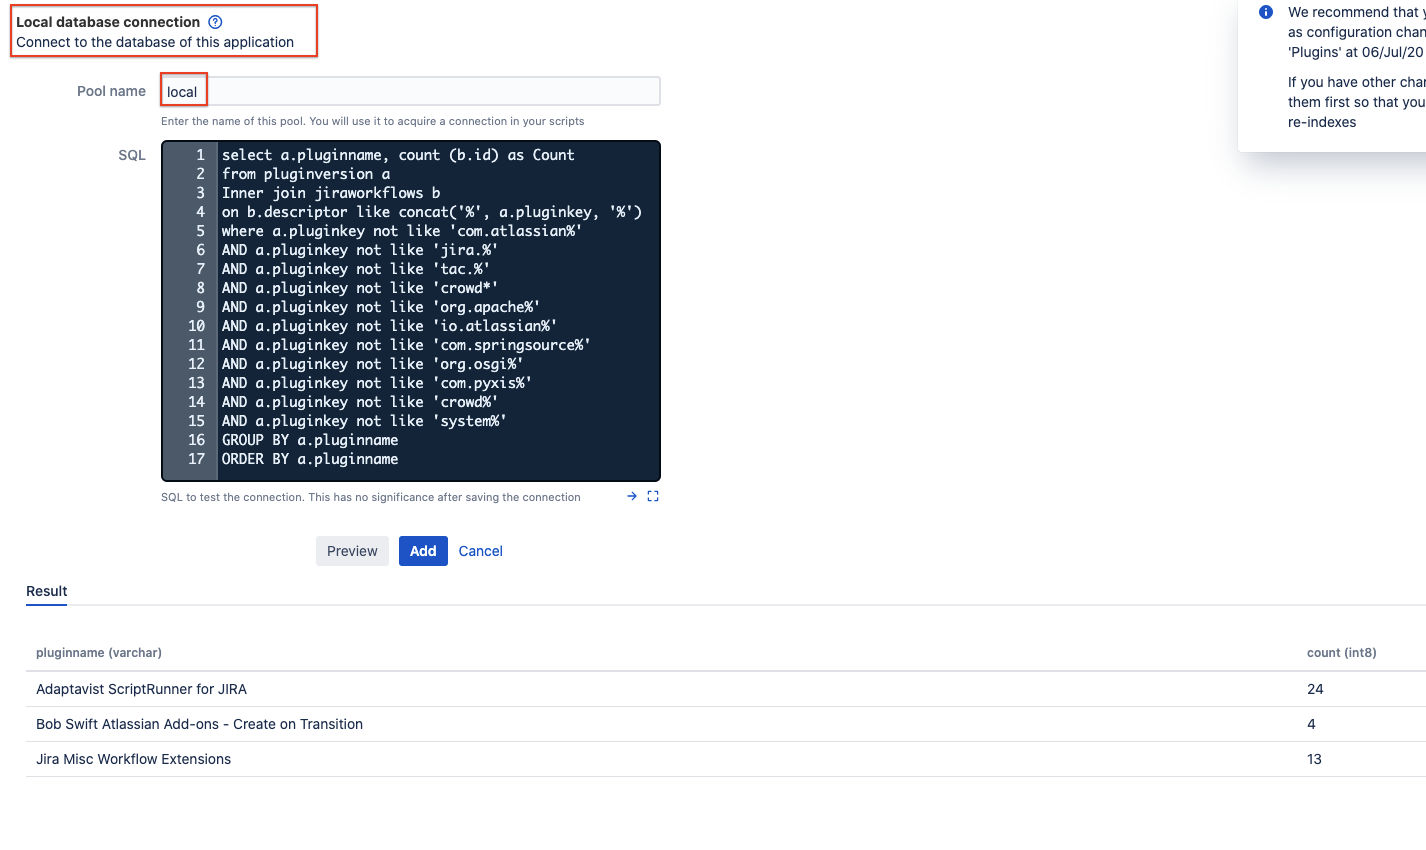Cancel the connection setup
This screenshot has width=1426, height=850.
[480, 551]
